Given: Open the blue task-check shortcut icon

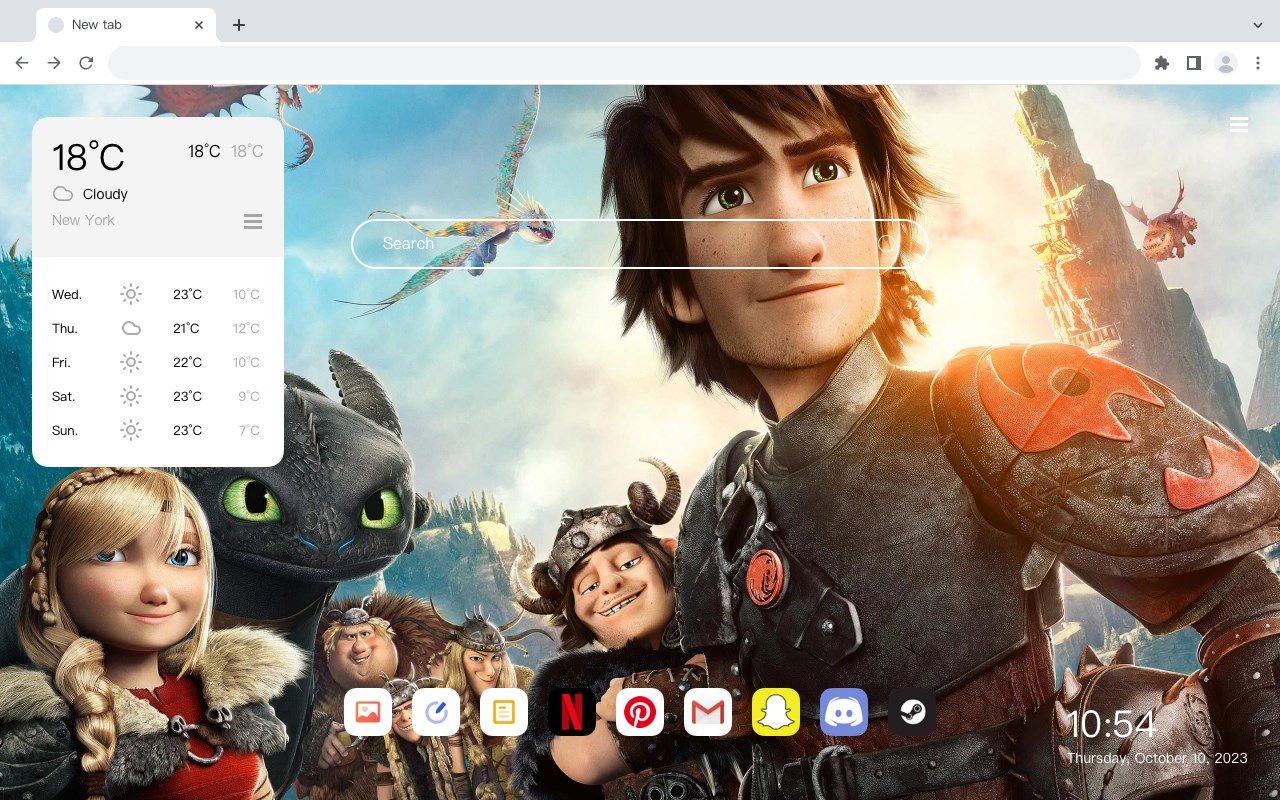Looking at the screenshot, I should point(436,712).
